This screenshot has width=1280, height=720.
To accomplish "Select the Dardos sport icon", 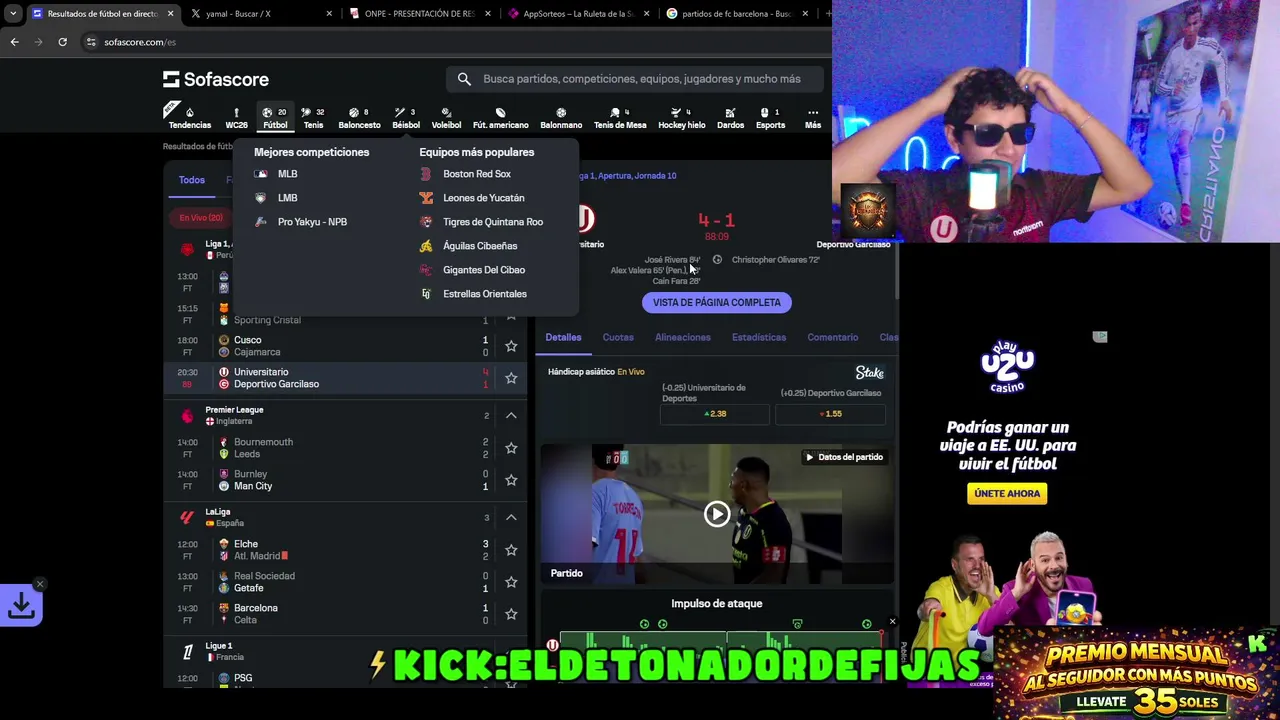I will [x=730, y=118].
